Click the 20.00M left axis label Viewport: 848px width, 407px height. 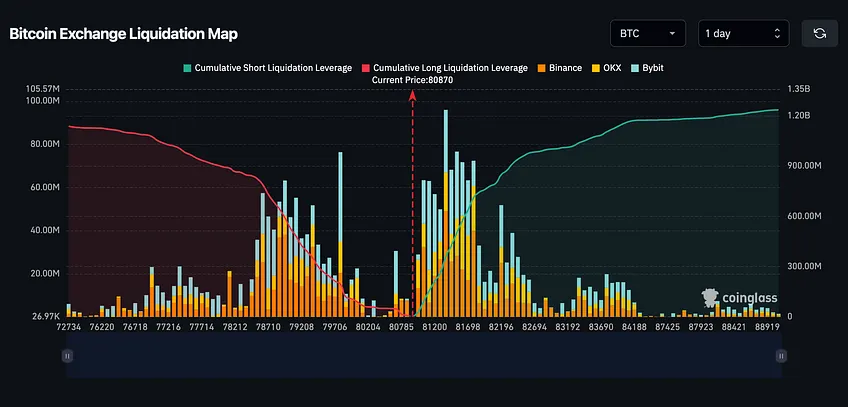click(x=44, y=274)
